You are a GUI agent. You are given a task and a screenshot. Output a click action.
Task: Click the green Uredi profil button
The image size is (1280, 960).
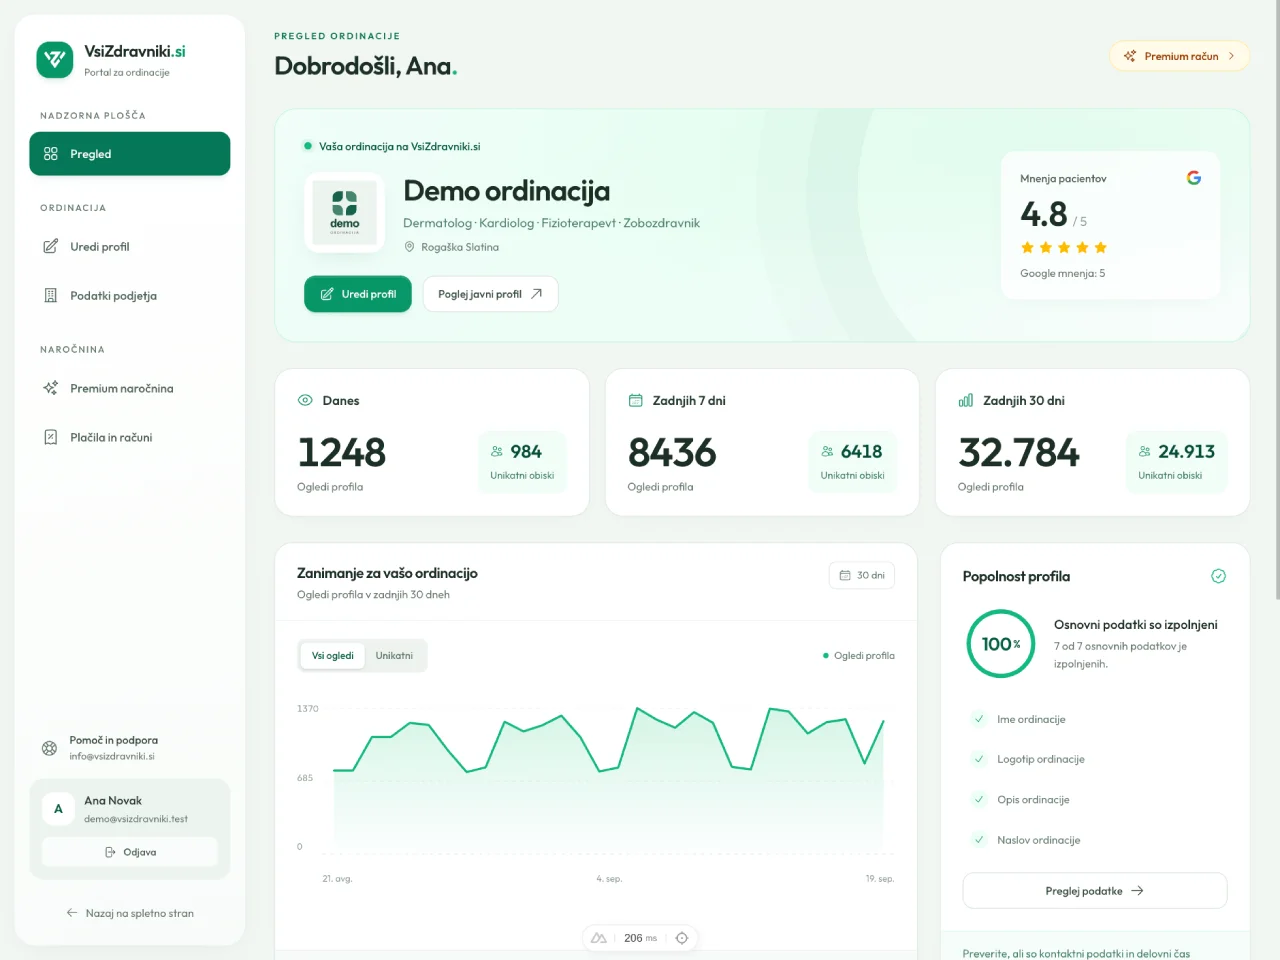coord(358,294)
